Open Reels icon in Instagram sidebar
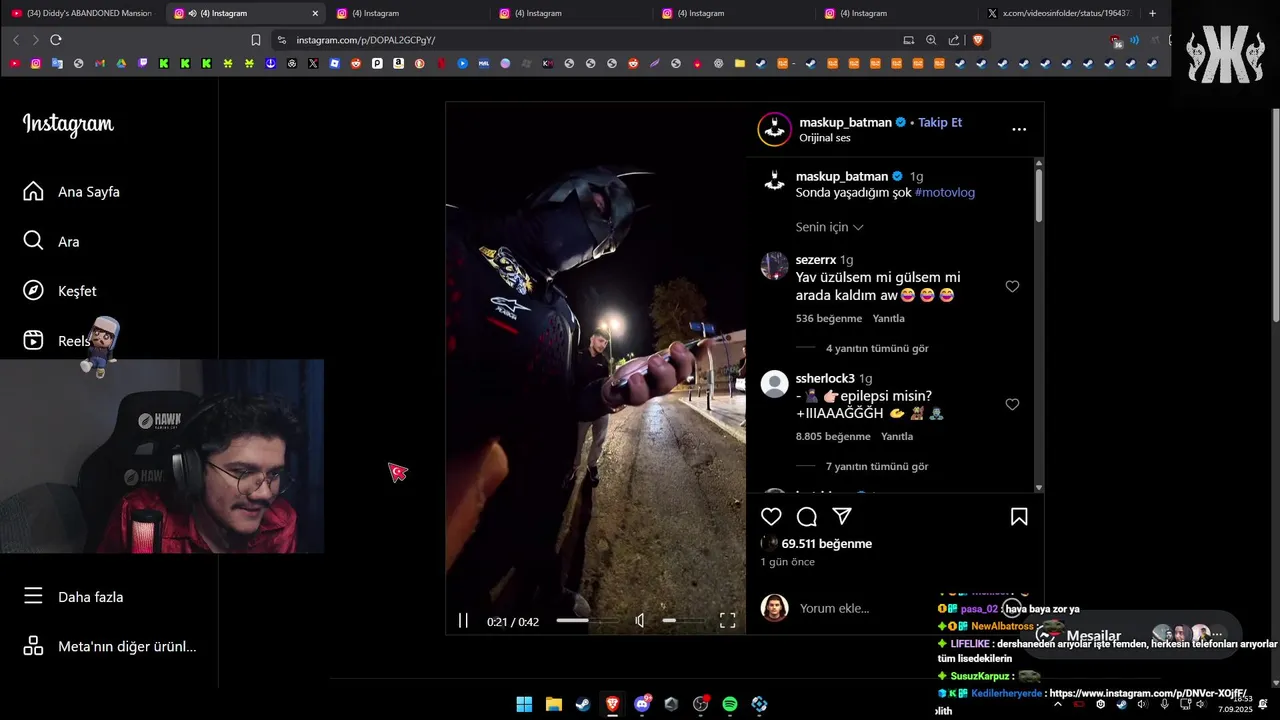This screenshot has height=720, width=1280. 33,340
